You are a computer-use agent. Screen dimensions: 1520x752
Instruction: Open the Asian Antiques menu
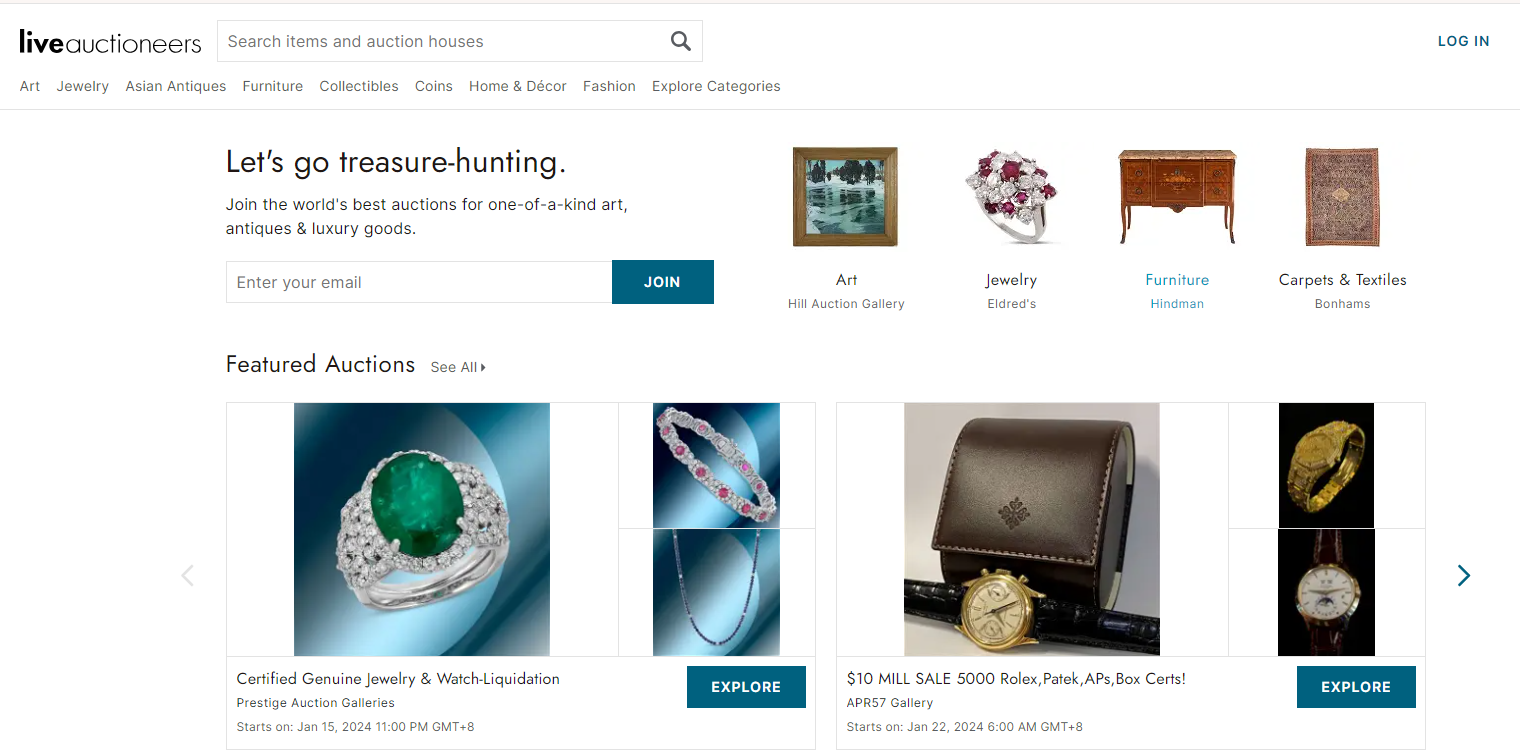(x=176, y=86)
